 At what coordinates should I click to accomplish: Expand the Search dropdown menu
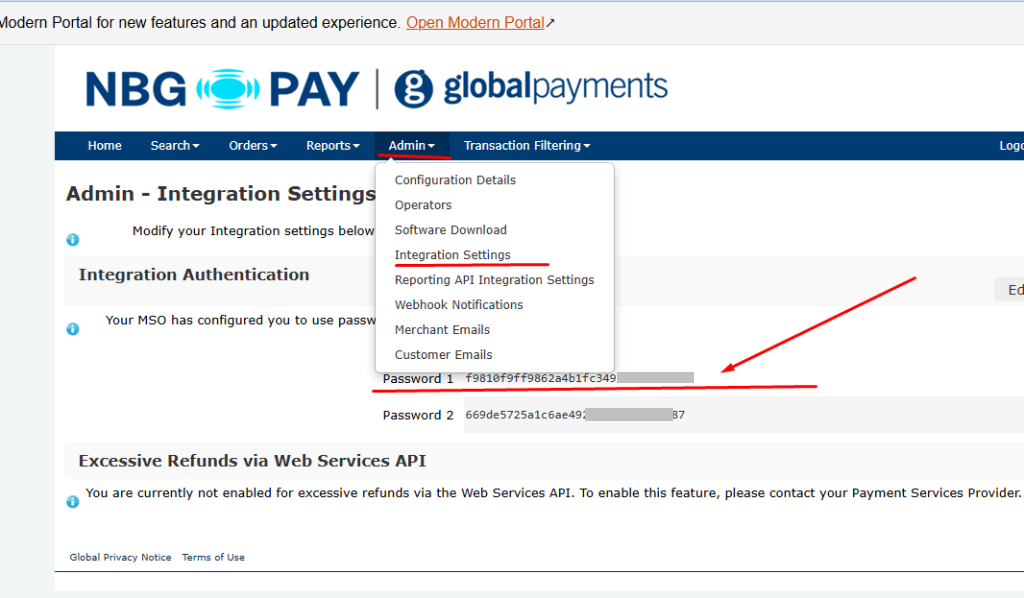[x=174, y=146]
